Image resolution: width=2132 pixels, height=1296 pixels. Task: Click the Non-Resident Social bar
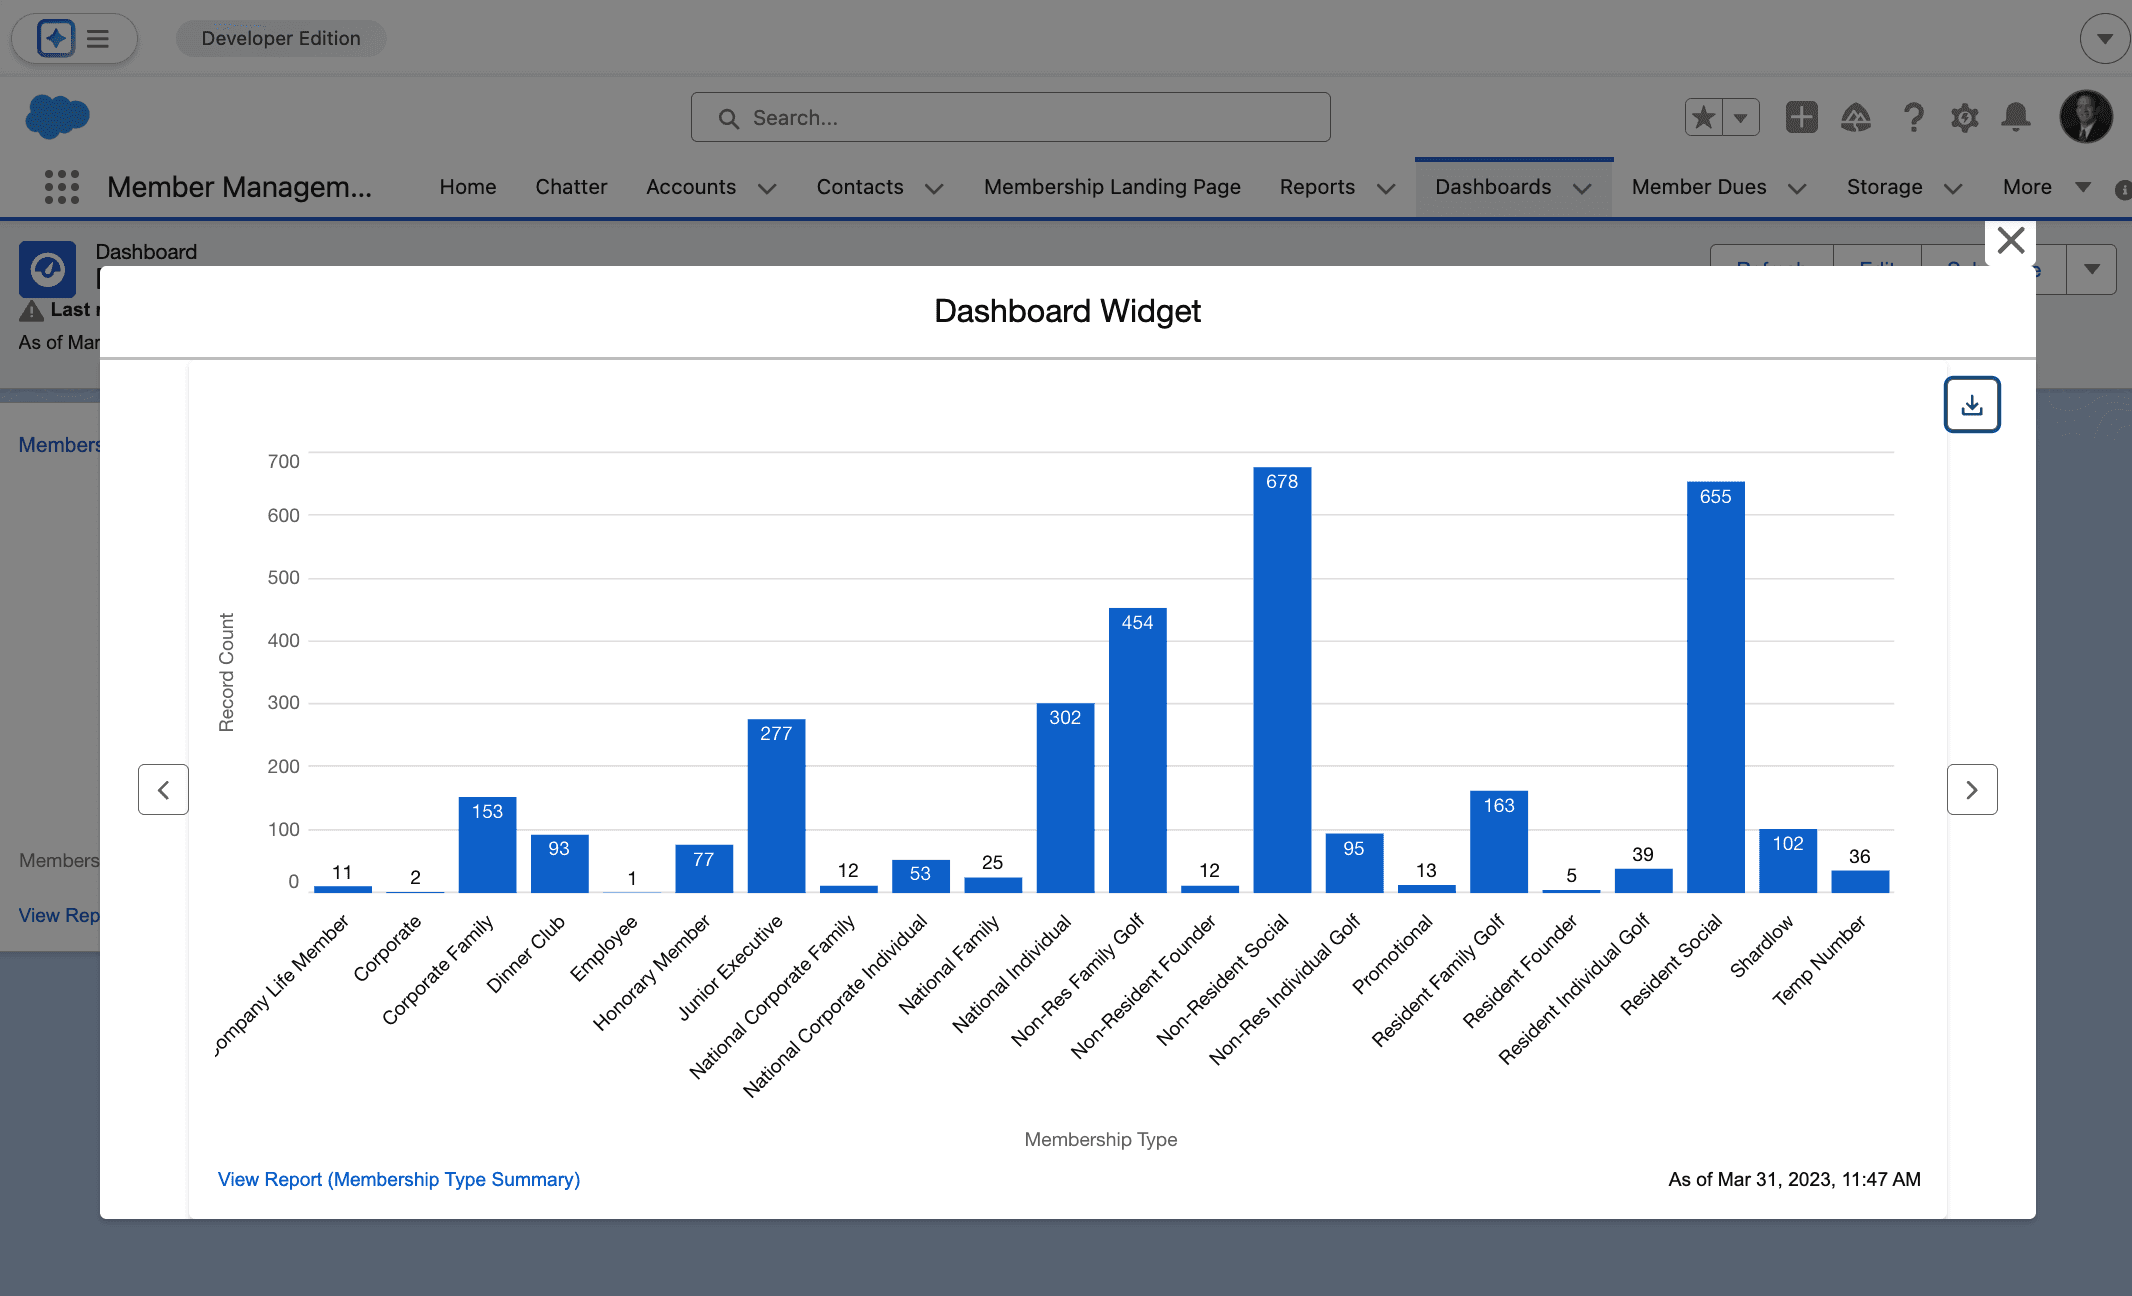click(x=1281, y=680)
